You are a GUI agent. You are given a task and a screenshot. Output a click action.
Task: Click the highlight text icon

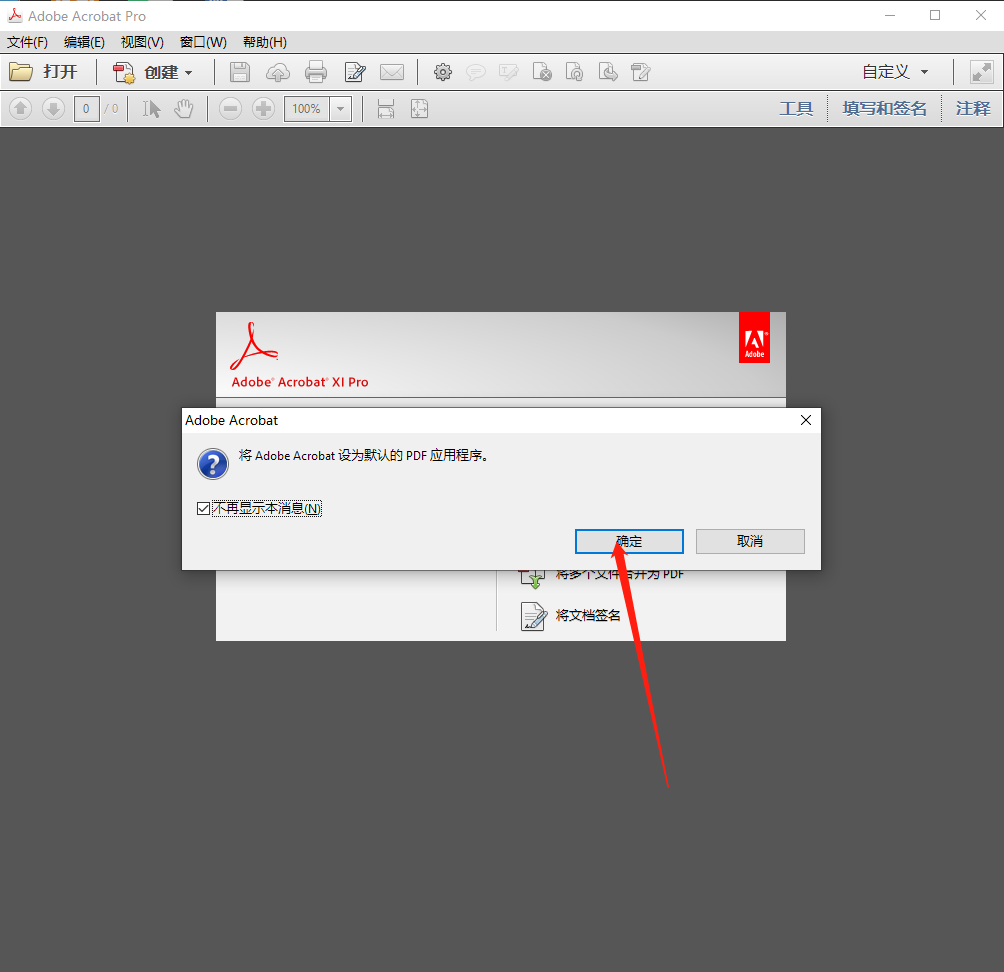508,72
